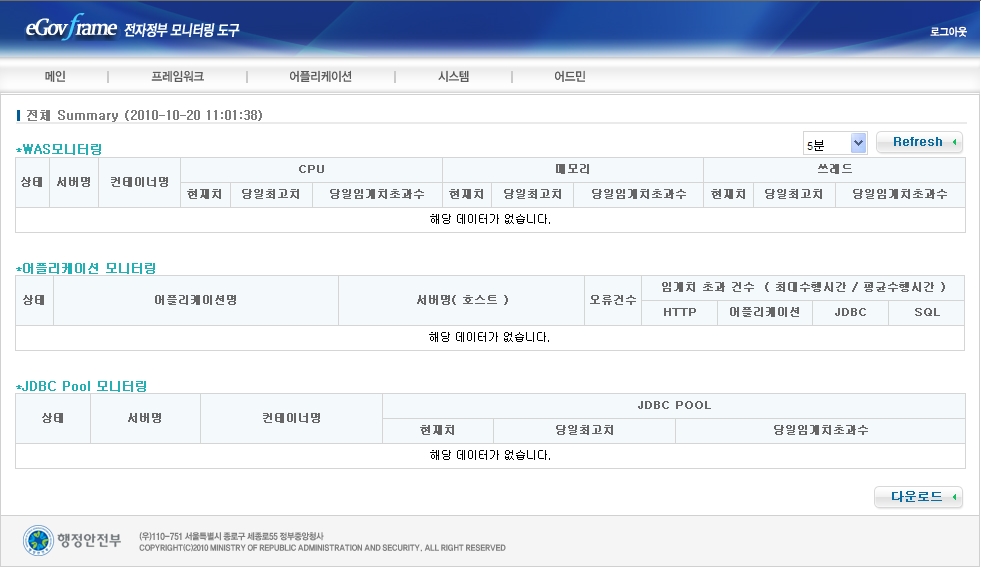Click the 오류건수 column header
This screenshot has height=568, width=981.
(612, 300)
